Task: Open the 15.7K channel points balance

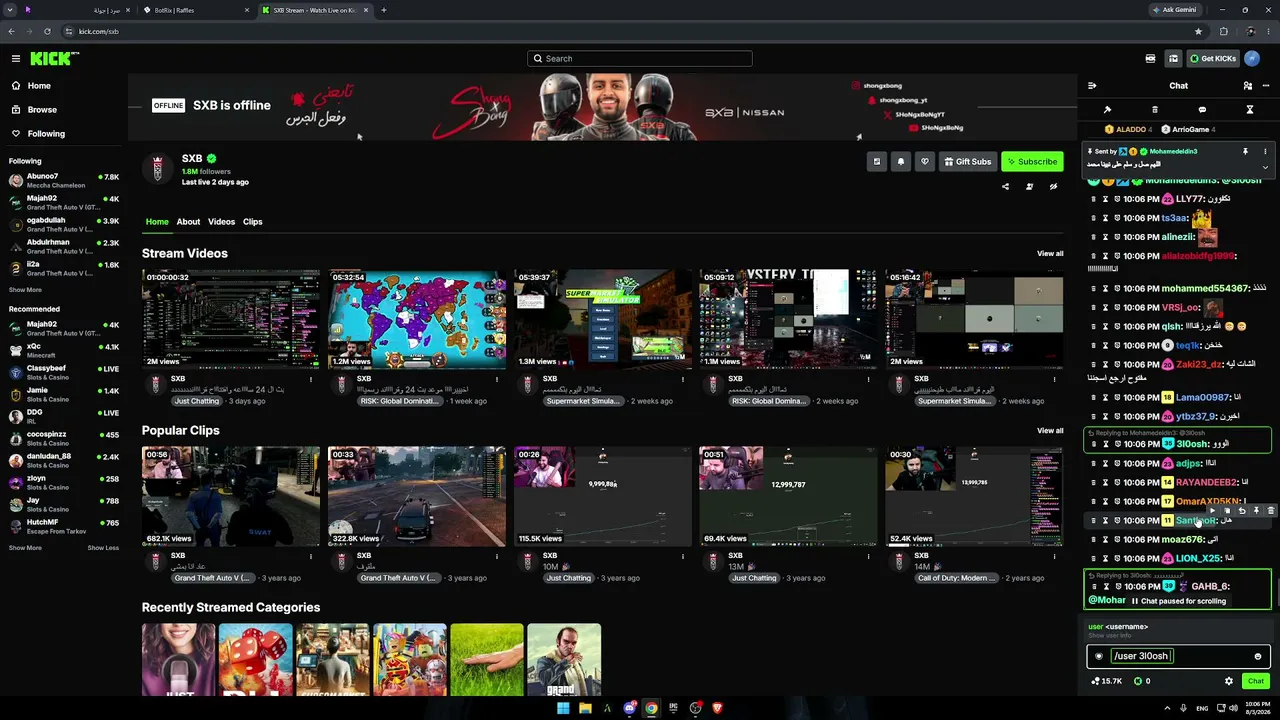Action: point(1107,681)
